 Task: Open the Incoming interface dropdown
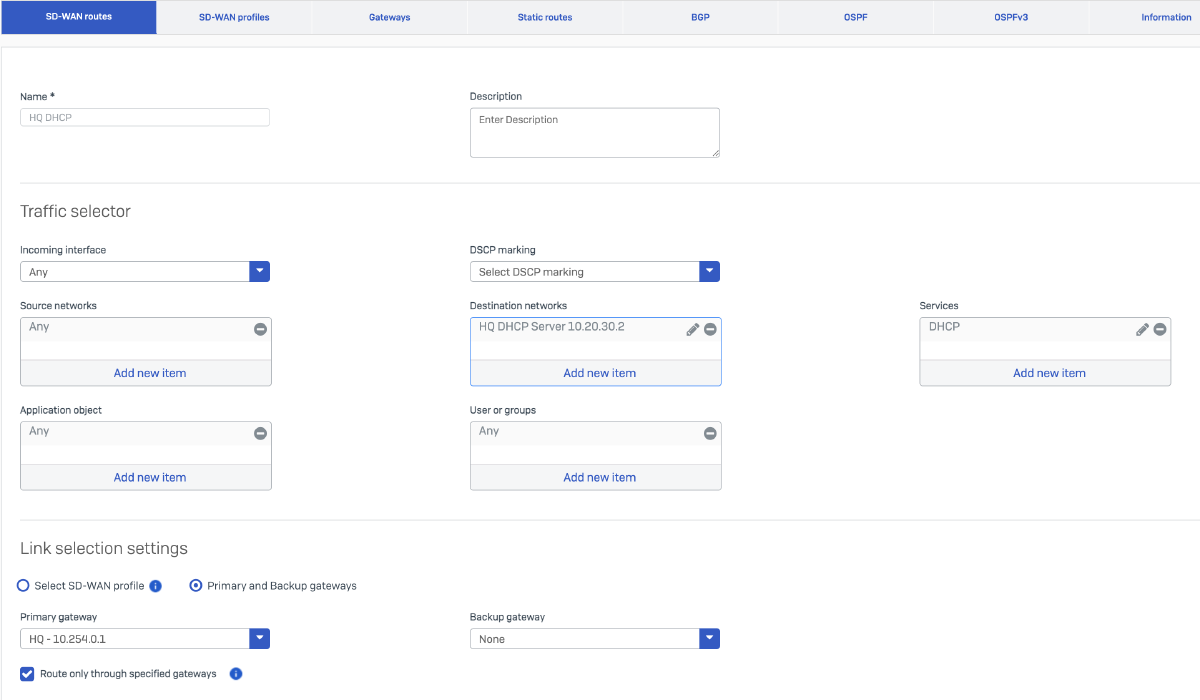pyautogui.click(x=259, y=271)
